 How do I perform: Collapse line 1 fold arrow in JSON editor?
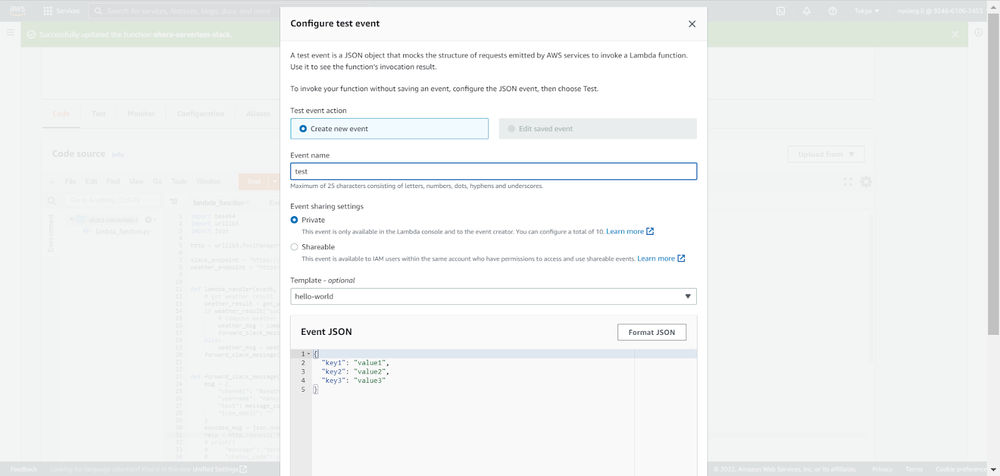(x=309, y=354)
